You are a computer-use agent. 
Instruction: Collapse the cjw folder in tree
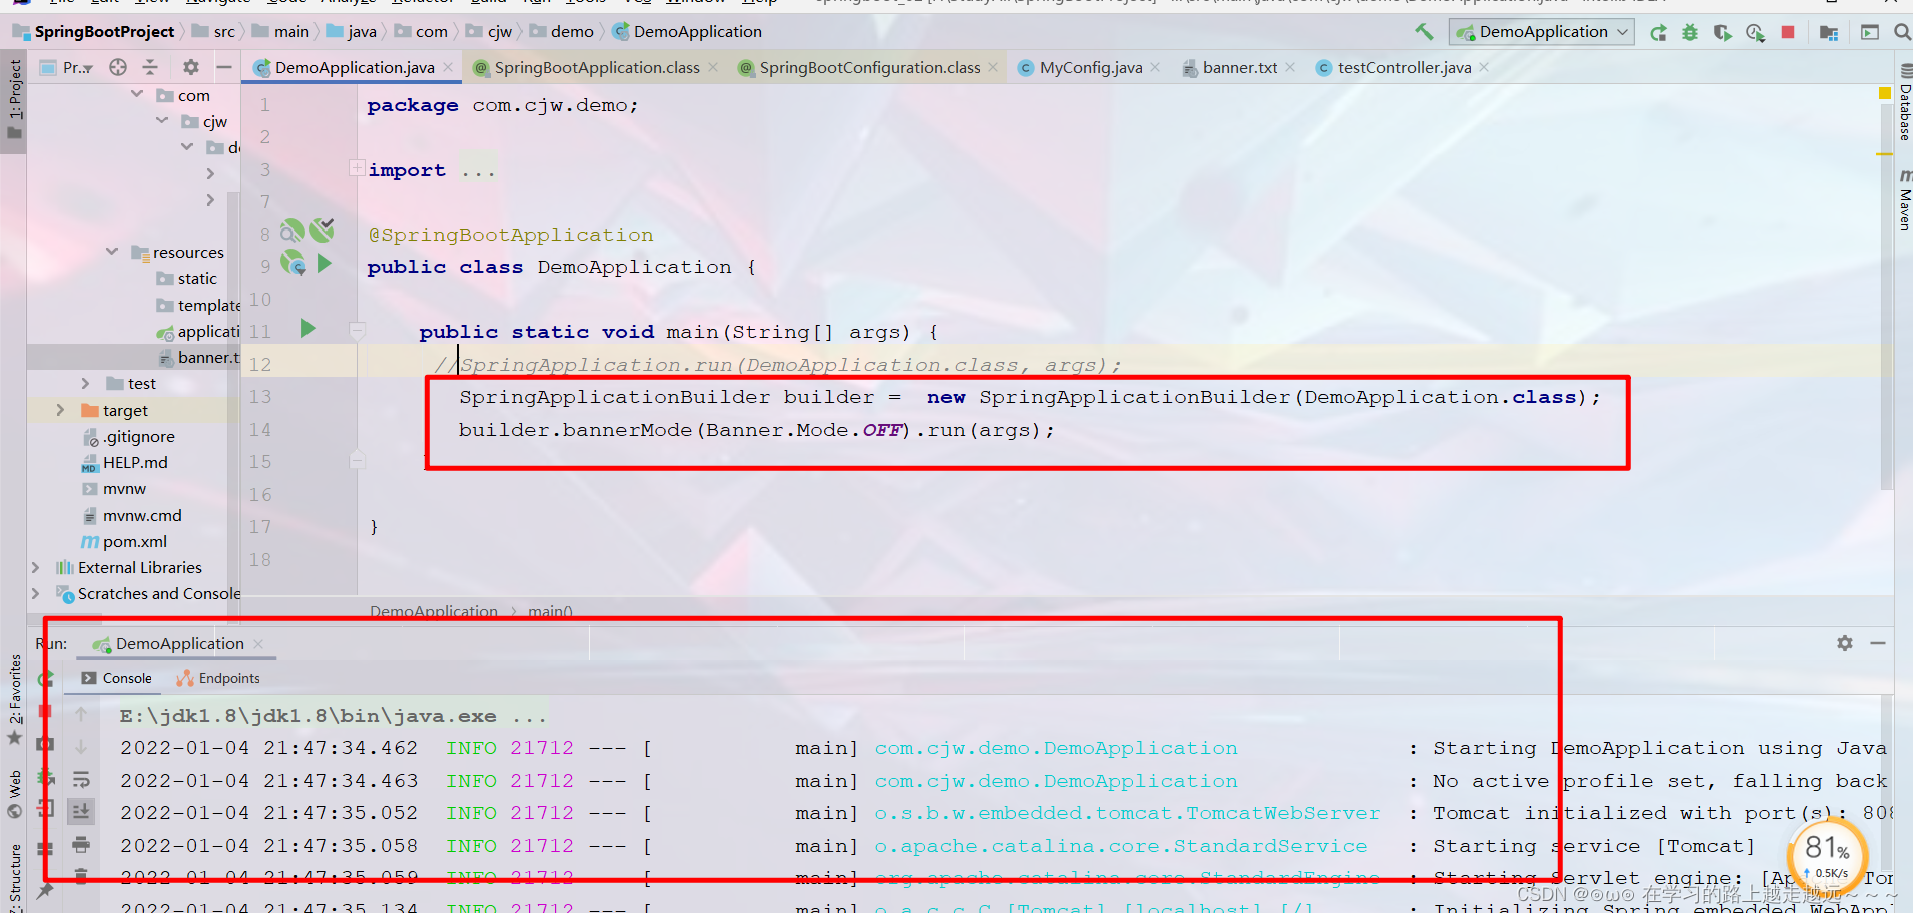(x=162, y=120)
